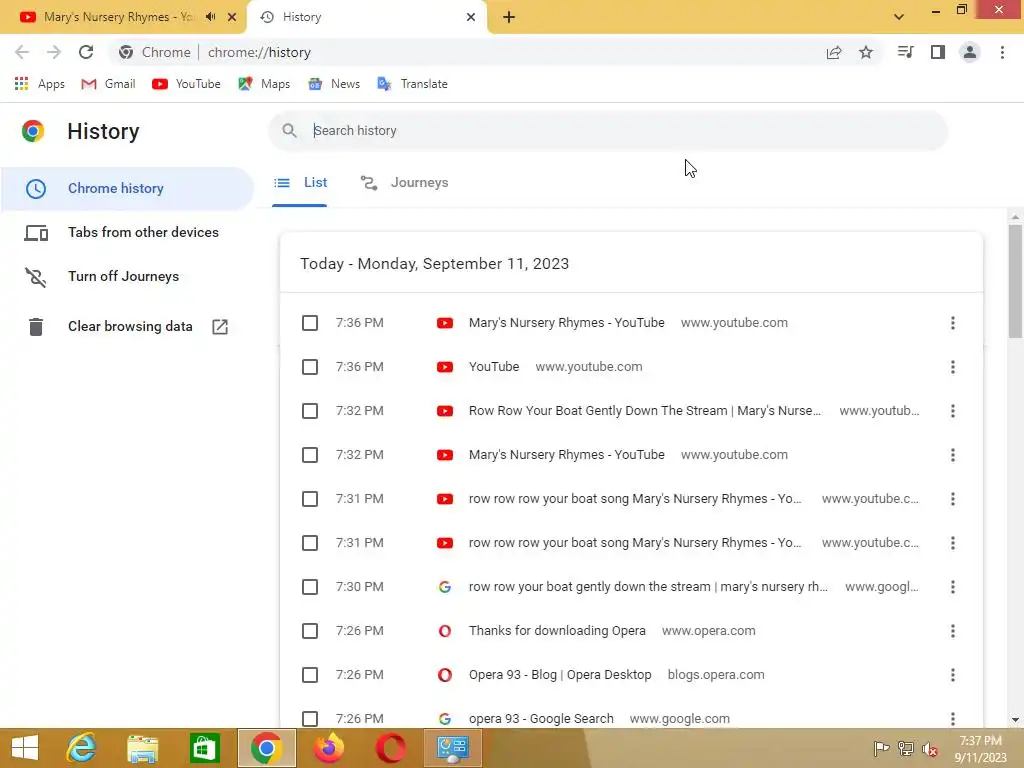
Task: Open opera 93 - Google Search link
Action: (x=541, y=718)
